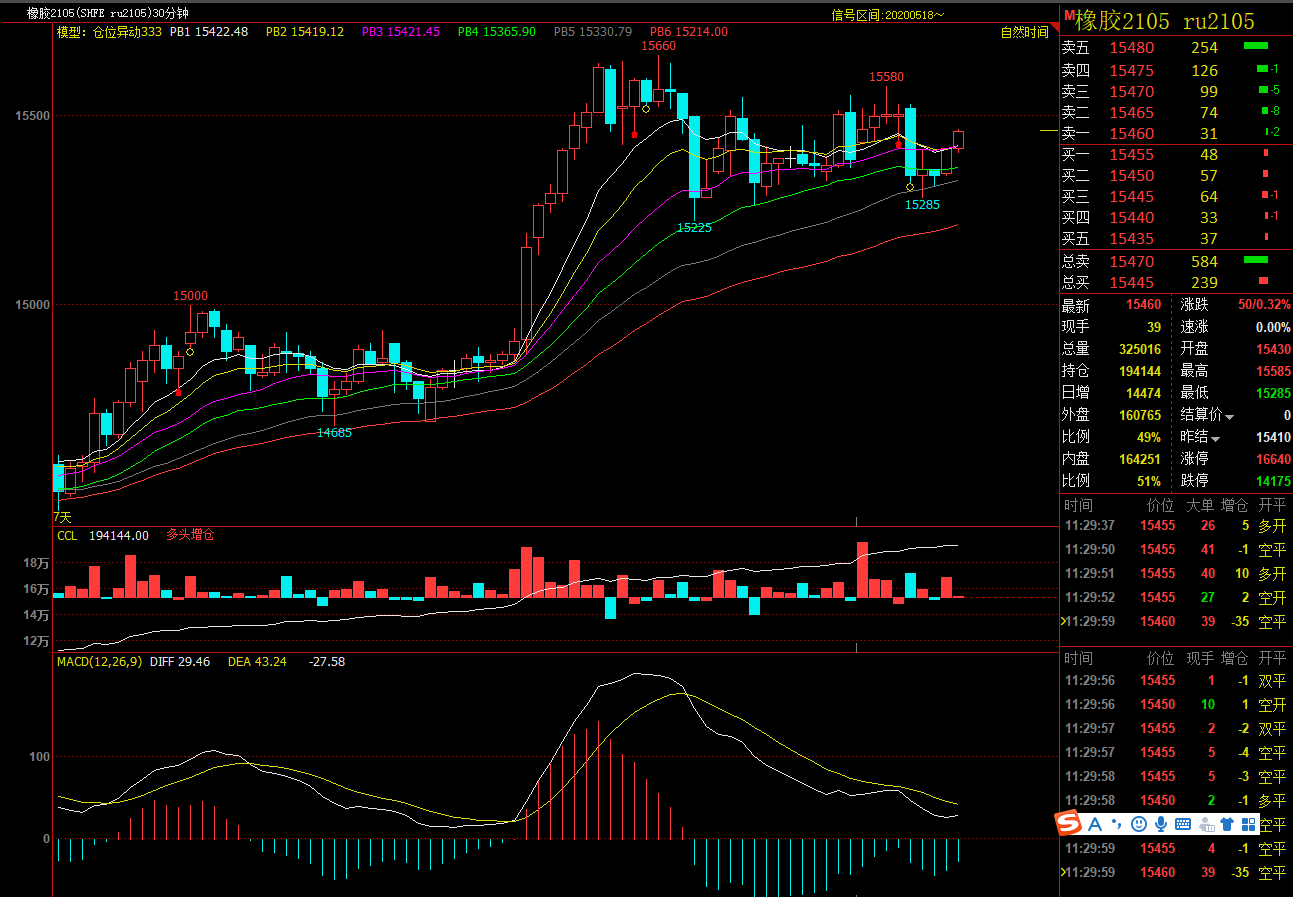Toggle punctuation mode in the Sogou bar
The width and height of the screenshot is (1293, 897).
pyautogui.click(x=1117, y=824)
